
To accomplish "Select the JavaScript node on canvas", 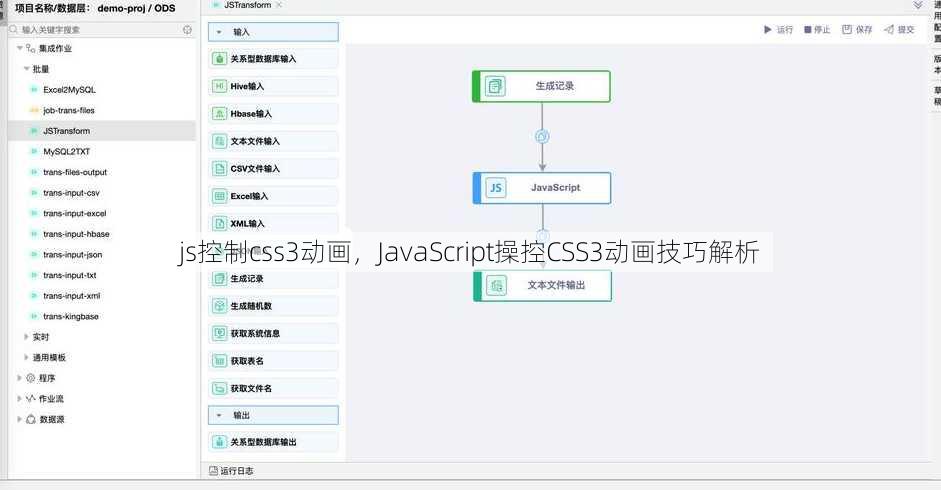I will 542,188.
